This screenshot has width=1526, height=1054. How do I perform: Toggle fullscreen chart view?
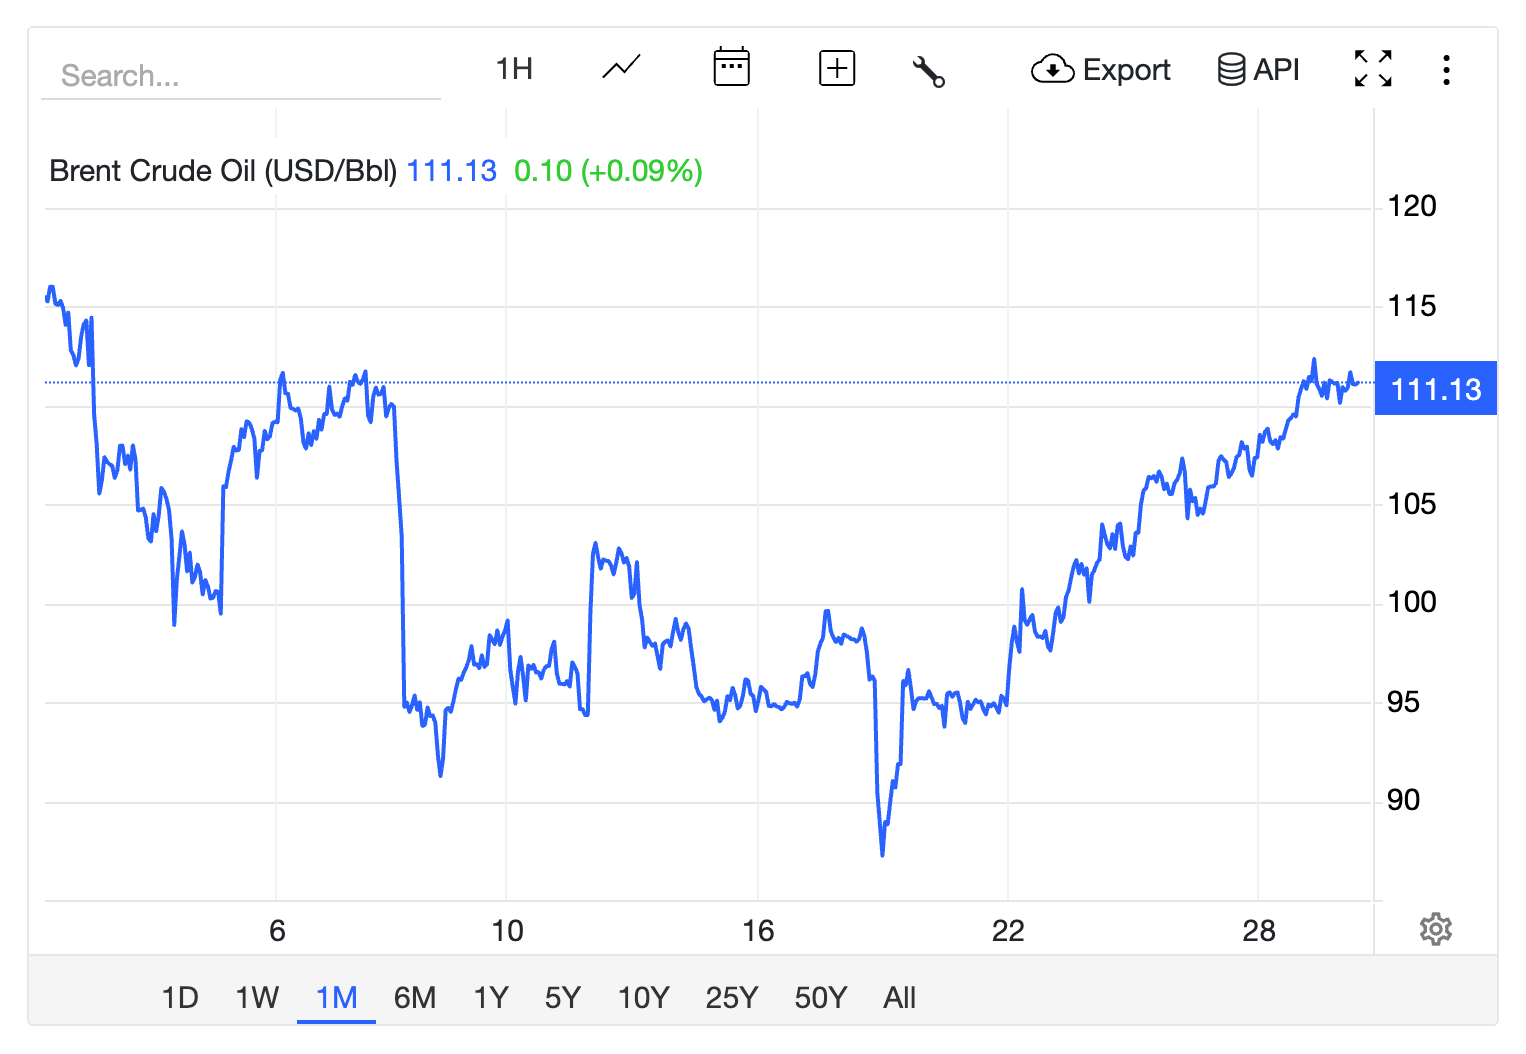point(1373,69)
